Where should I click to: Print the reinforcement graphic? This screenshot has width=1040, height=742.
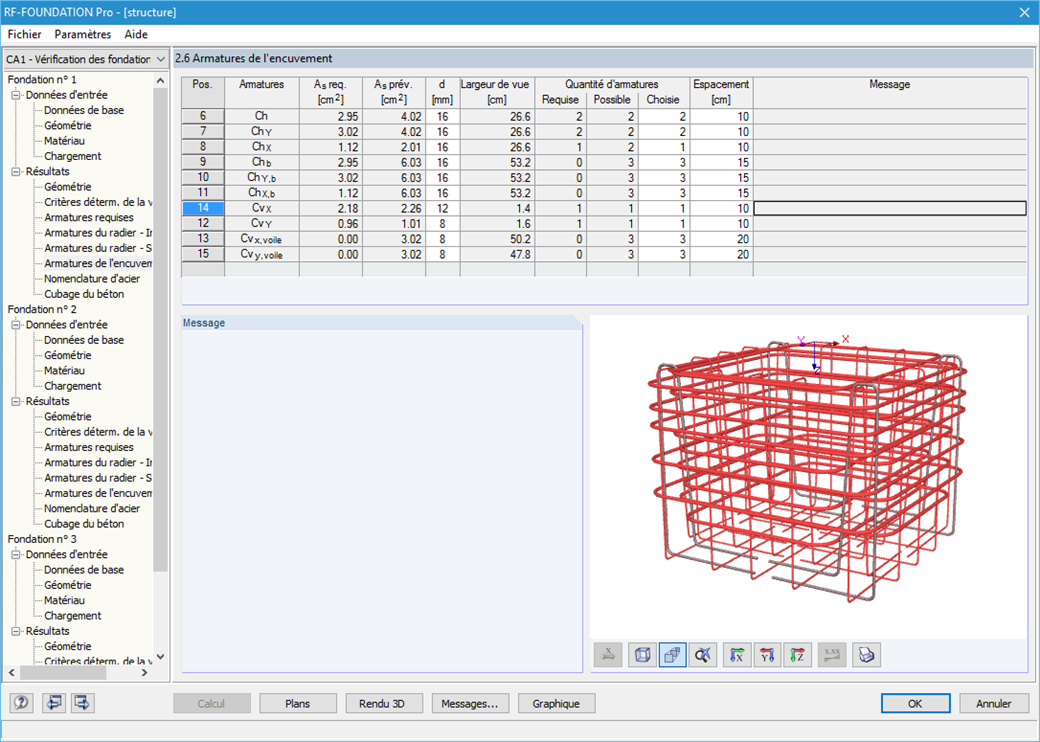tap(866, 655)
